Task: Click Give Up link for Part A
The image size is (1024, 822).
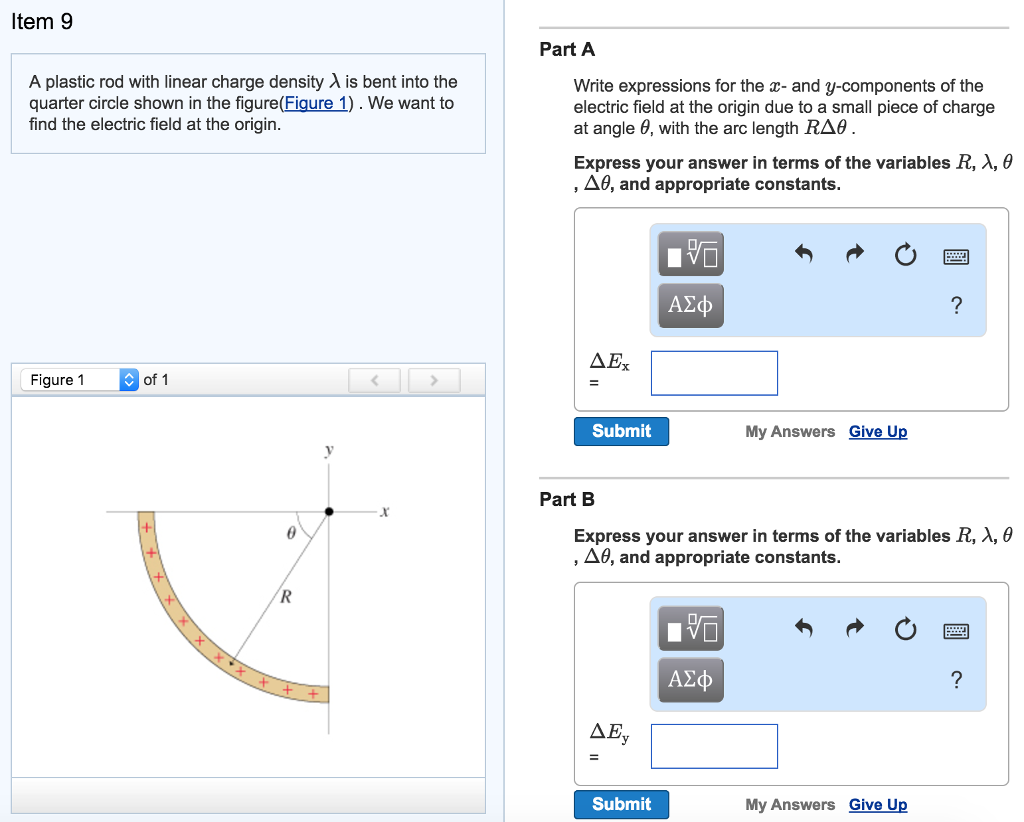Action: pos(878,432)
